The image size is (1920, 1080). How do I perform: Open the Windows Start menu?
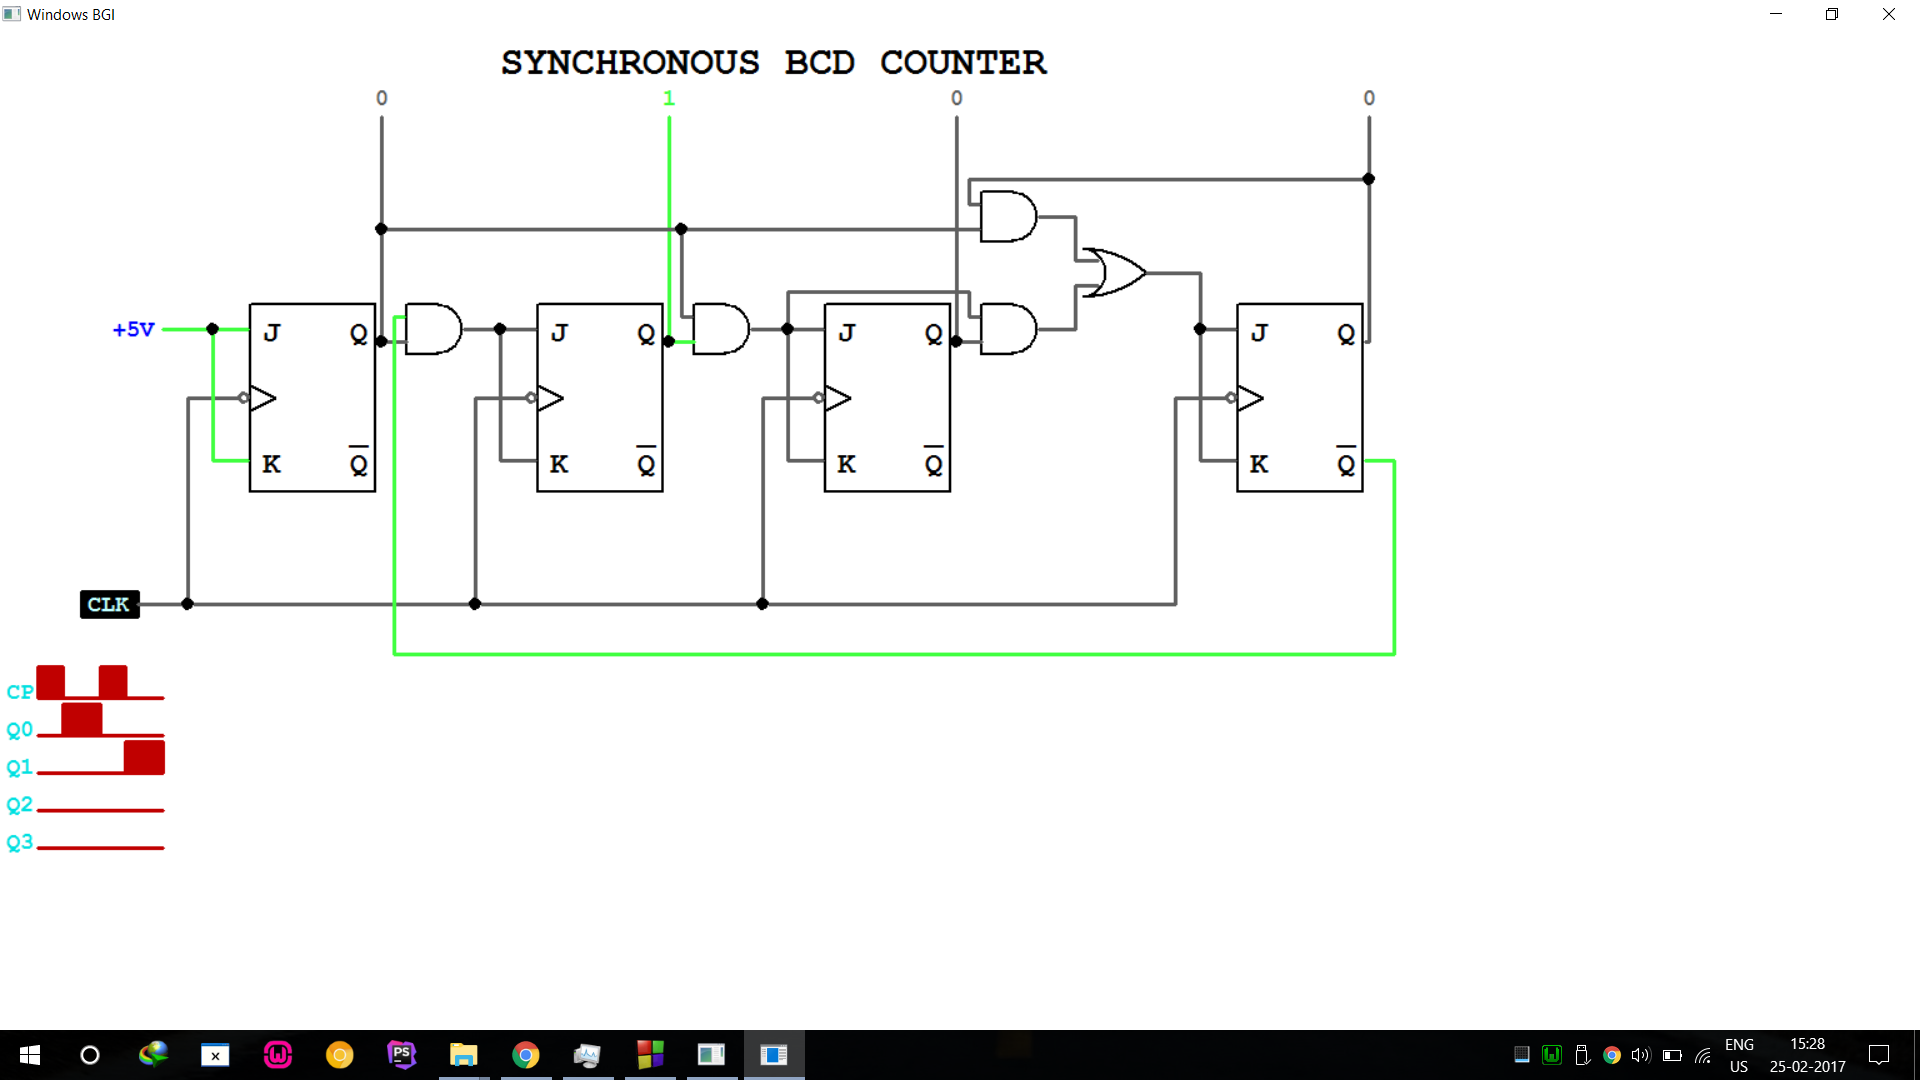pyautogui.click(x=30, y=1055)
